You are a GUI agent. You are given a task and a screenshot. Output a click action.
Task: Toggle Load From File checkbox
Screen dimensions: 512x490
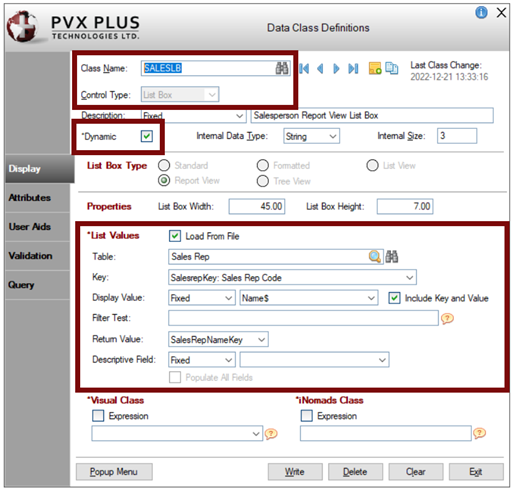point(175,236)
